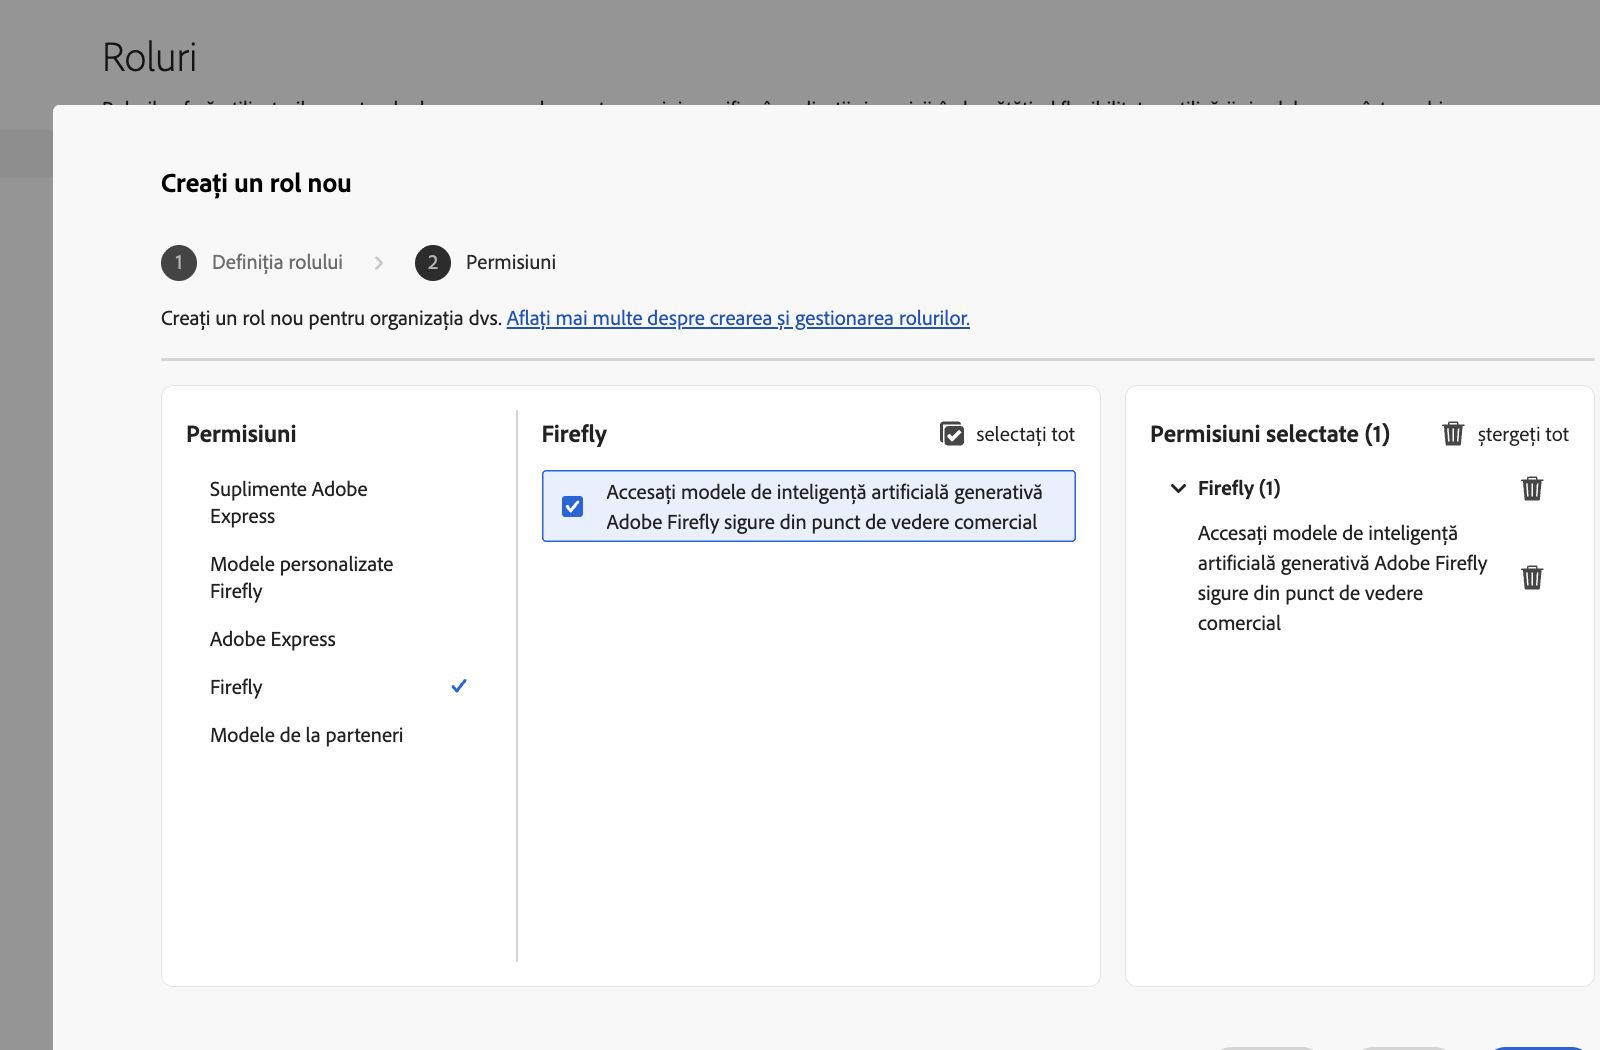
Task: Click the numbered circle for step 1
Action: pos(179,263)
